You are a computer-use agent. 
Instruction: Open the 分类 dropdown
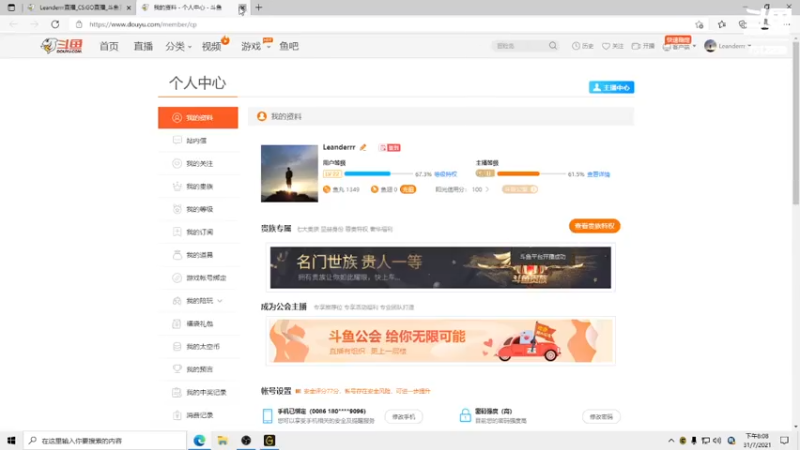point(178,46)
